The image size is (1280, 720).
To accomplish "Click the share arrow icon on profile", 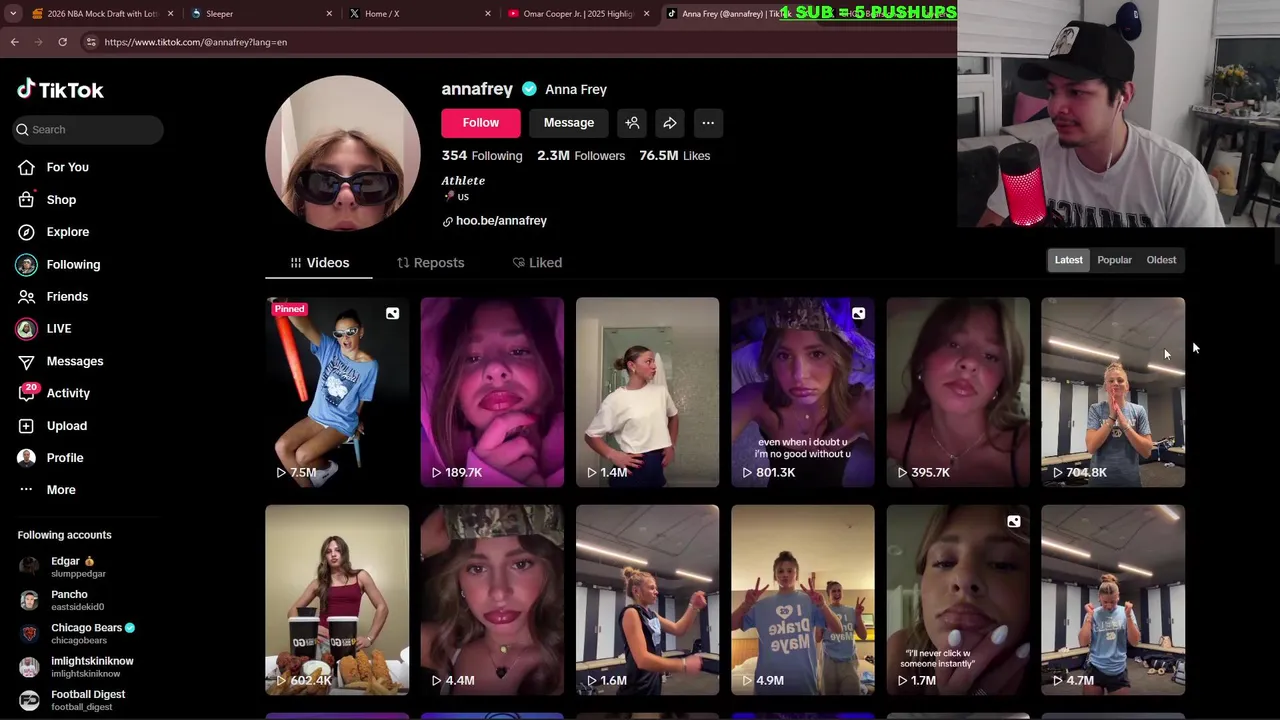I will pos(670,123).
